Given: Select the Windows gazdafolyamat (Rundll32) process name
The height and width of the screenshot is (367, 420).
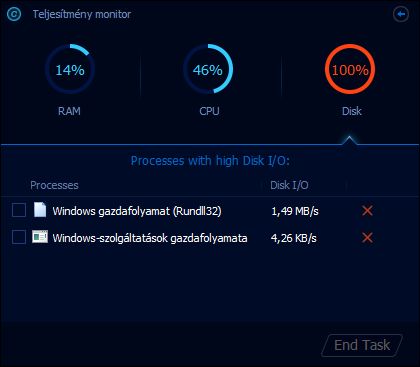Looking at the screenshot, I should tap(137, 211).
